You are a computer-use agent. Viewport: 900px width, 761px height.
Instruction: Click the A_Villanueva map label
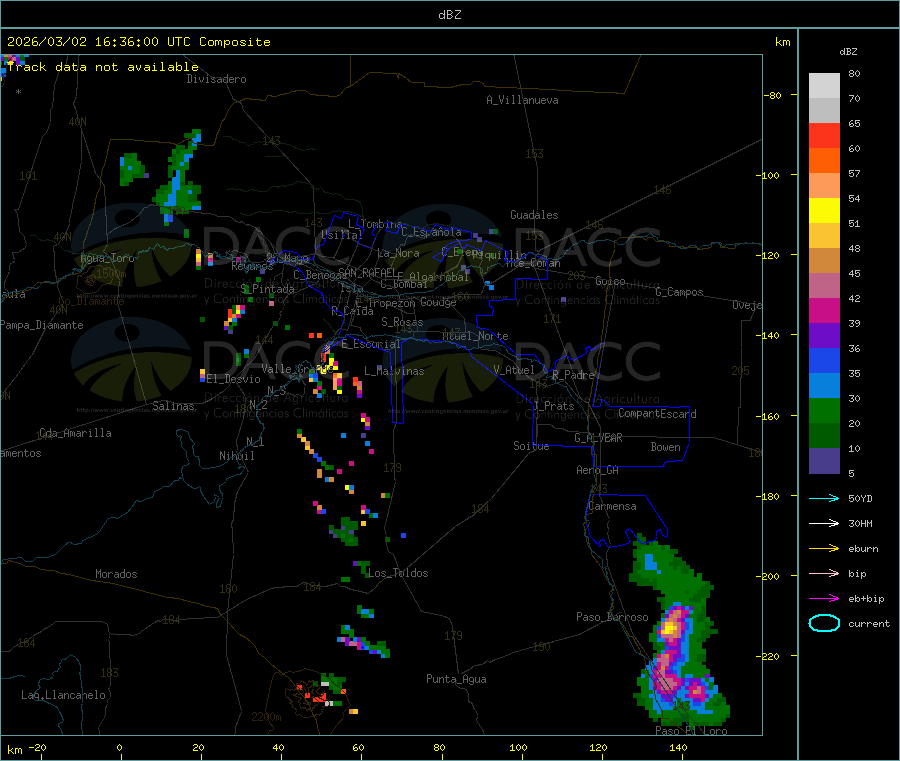pyautogui.click(x=522, y=100)
